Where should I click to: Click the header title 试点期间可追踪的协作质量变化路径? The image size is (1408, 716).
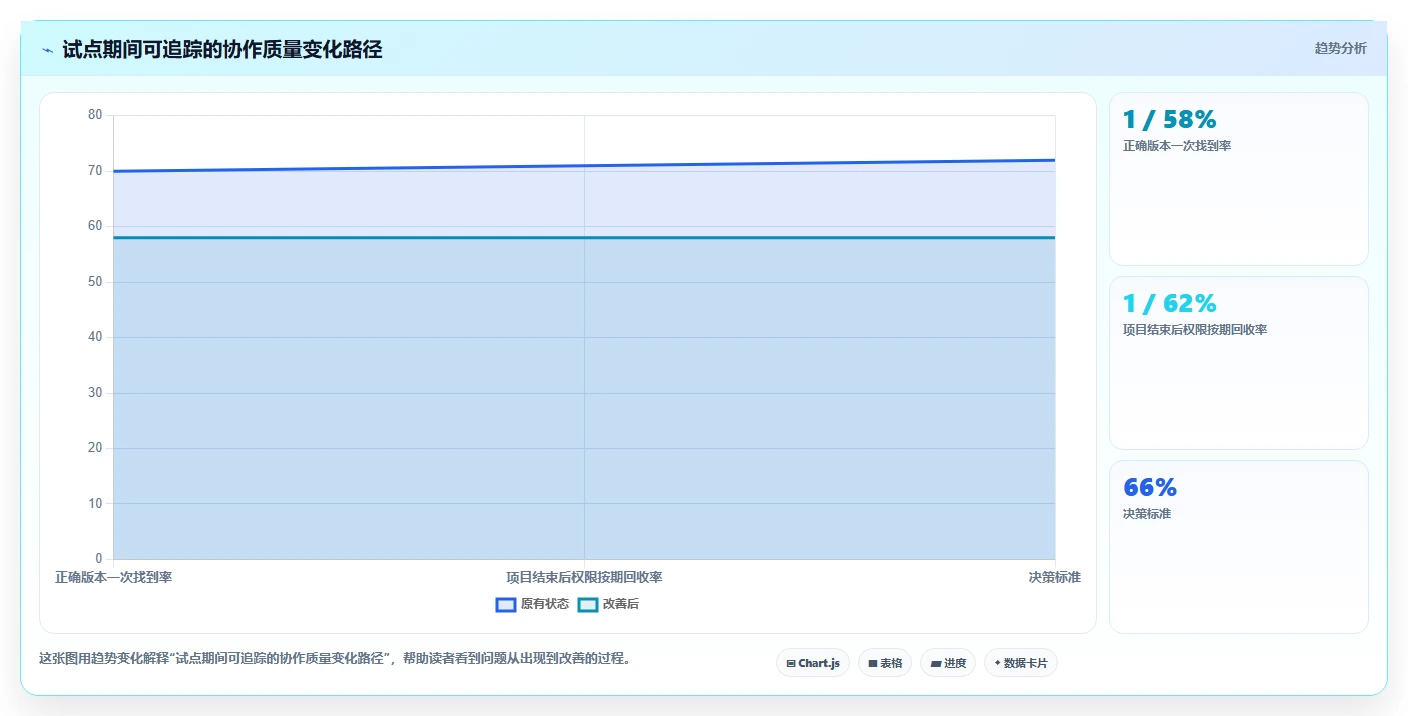[222, 49]
